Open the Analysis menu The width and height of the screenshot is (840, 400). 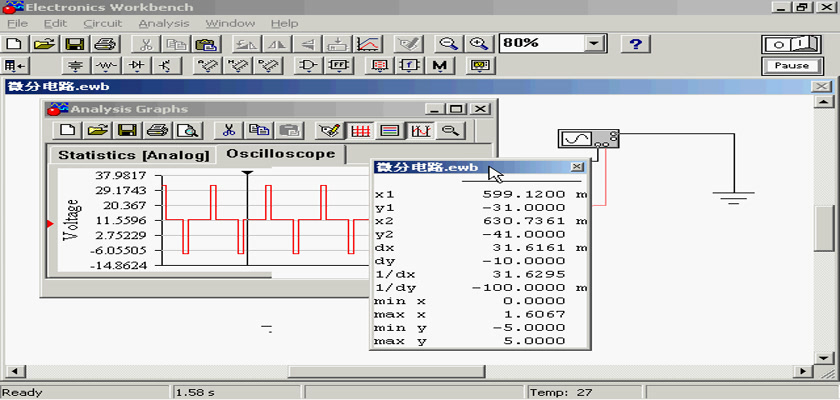coord(164,24)
